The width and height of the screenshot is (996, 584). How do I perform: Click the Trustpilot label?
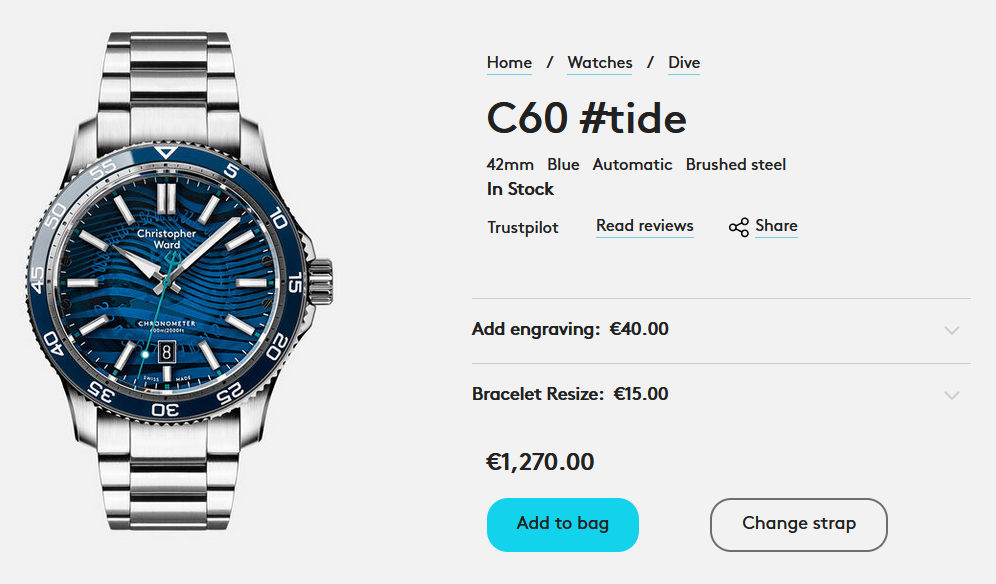522,228
